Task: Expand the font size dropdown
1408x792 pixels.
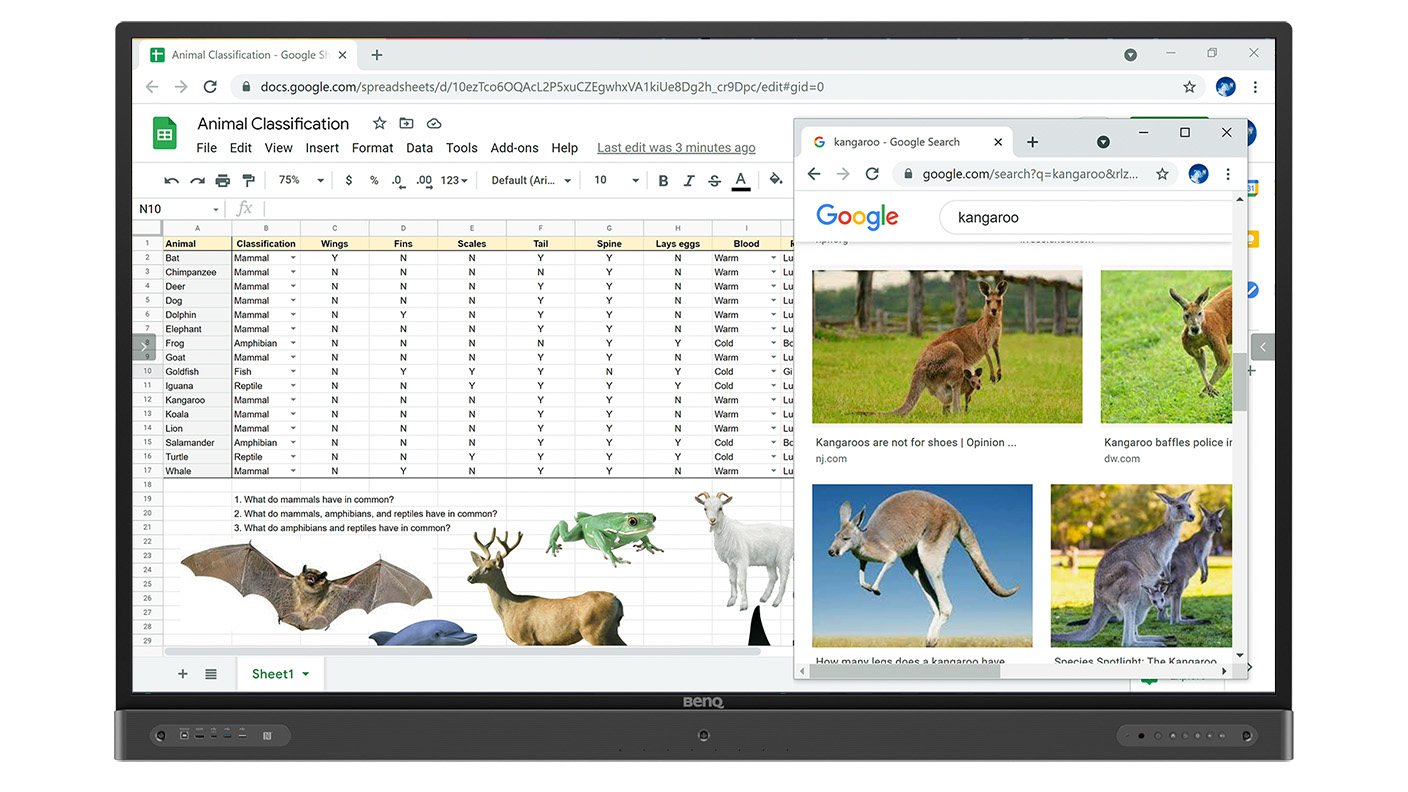Action: tap(634, 180)
